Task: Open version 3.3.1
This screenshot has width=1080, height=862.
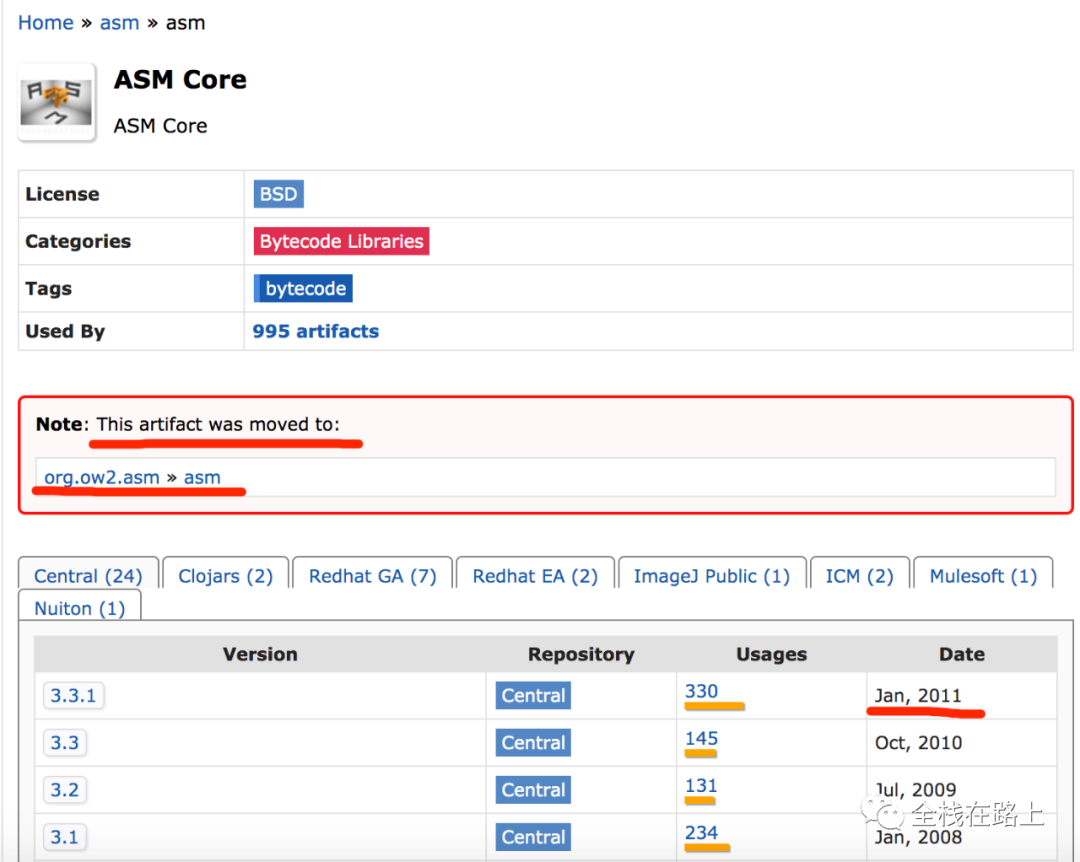Action: pos(73,695)
